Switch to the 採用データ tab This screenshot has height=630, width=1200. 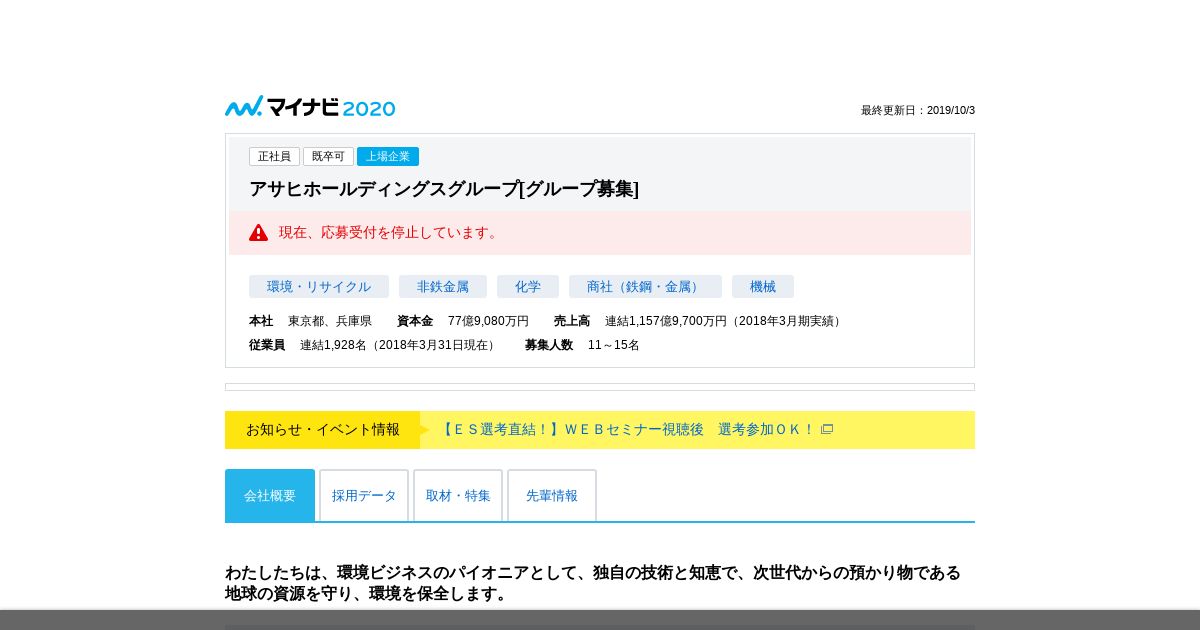click(364, 495)
